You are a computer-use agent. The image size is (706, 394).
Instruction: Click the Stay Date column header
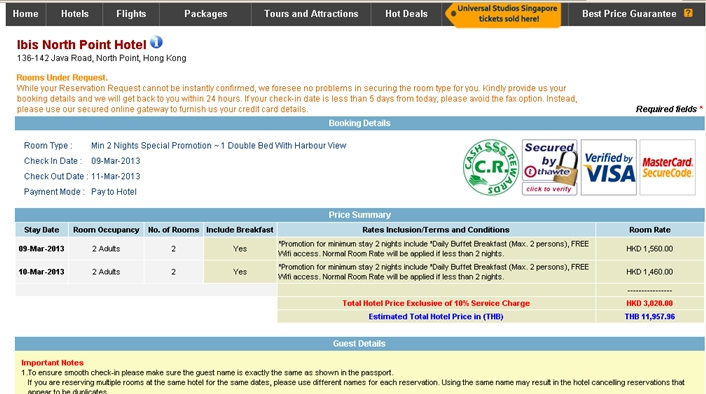click(x=41, y=230)
